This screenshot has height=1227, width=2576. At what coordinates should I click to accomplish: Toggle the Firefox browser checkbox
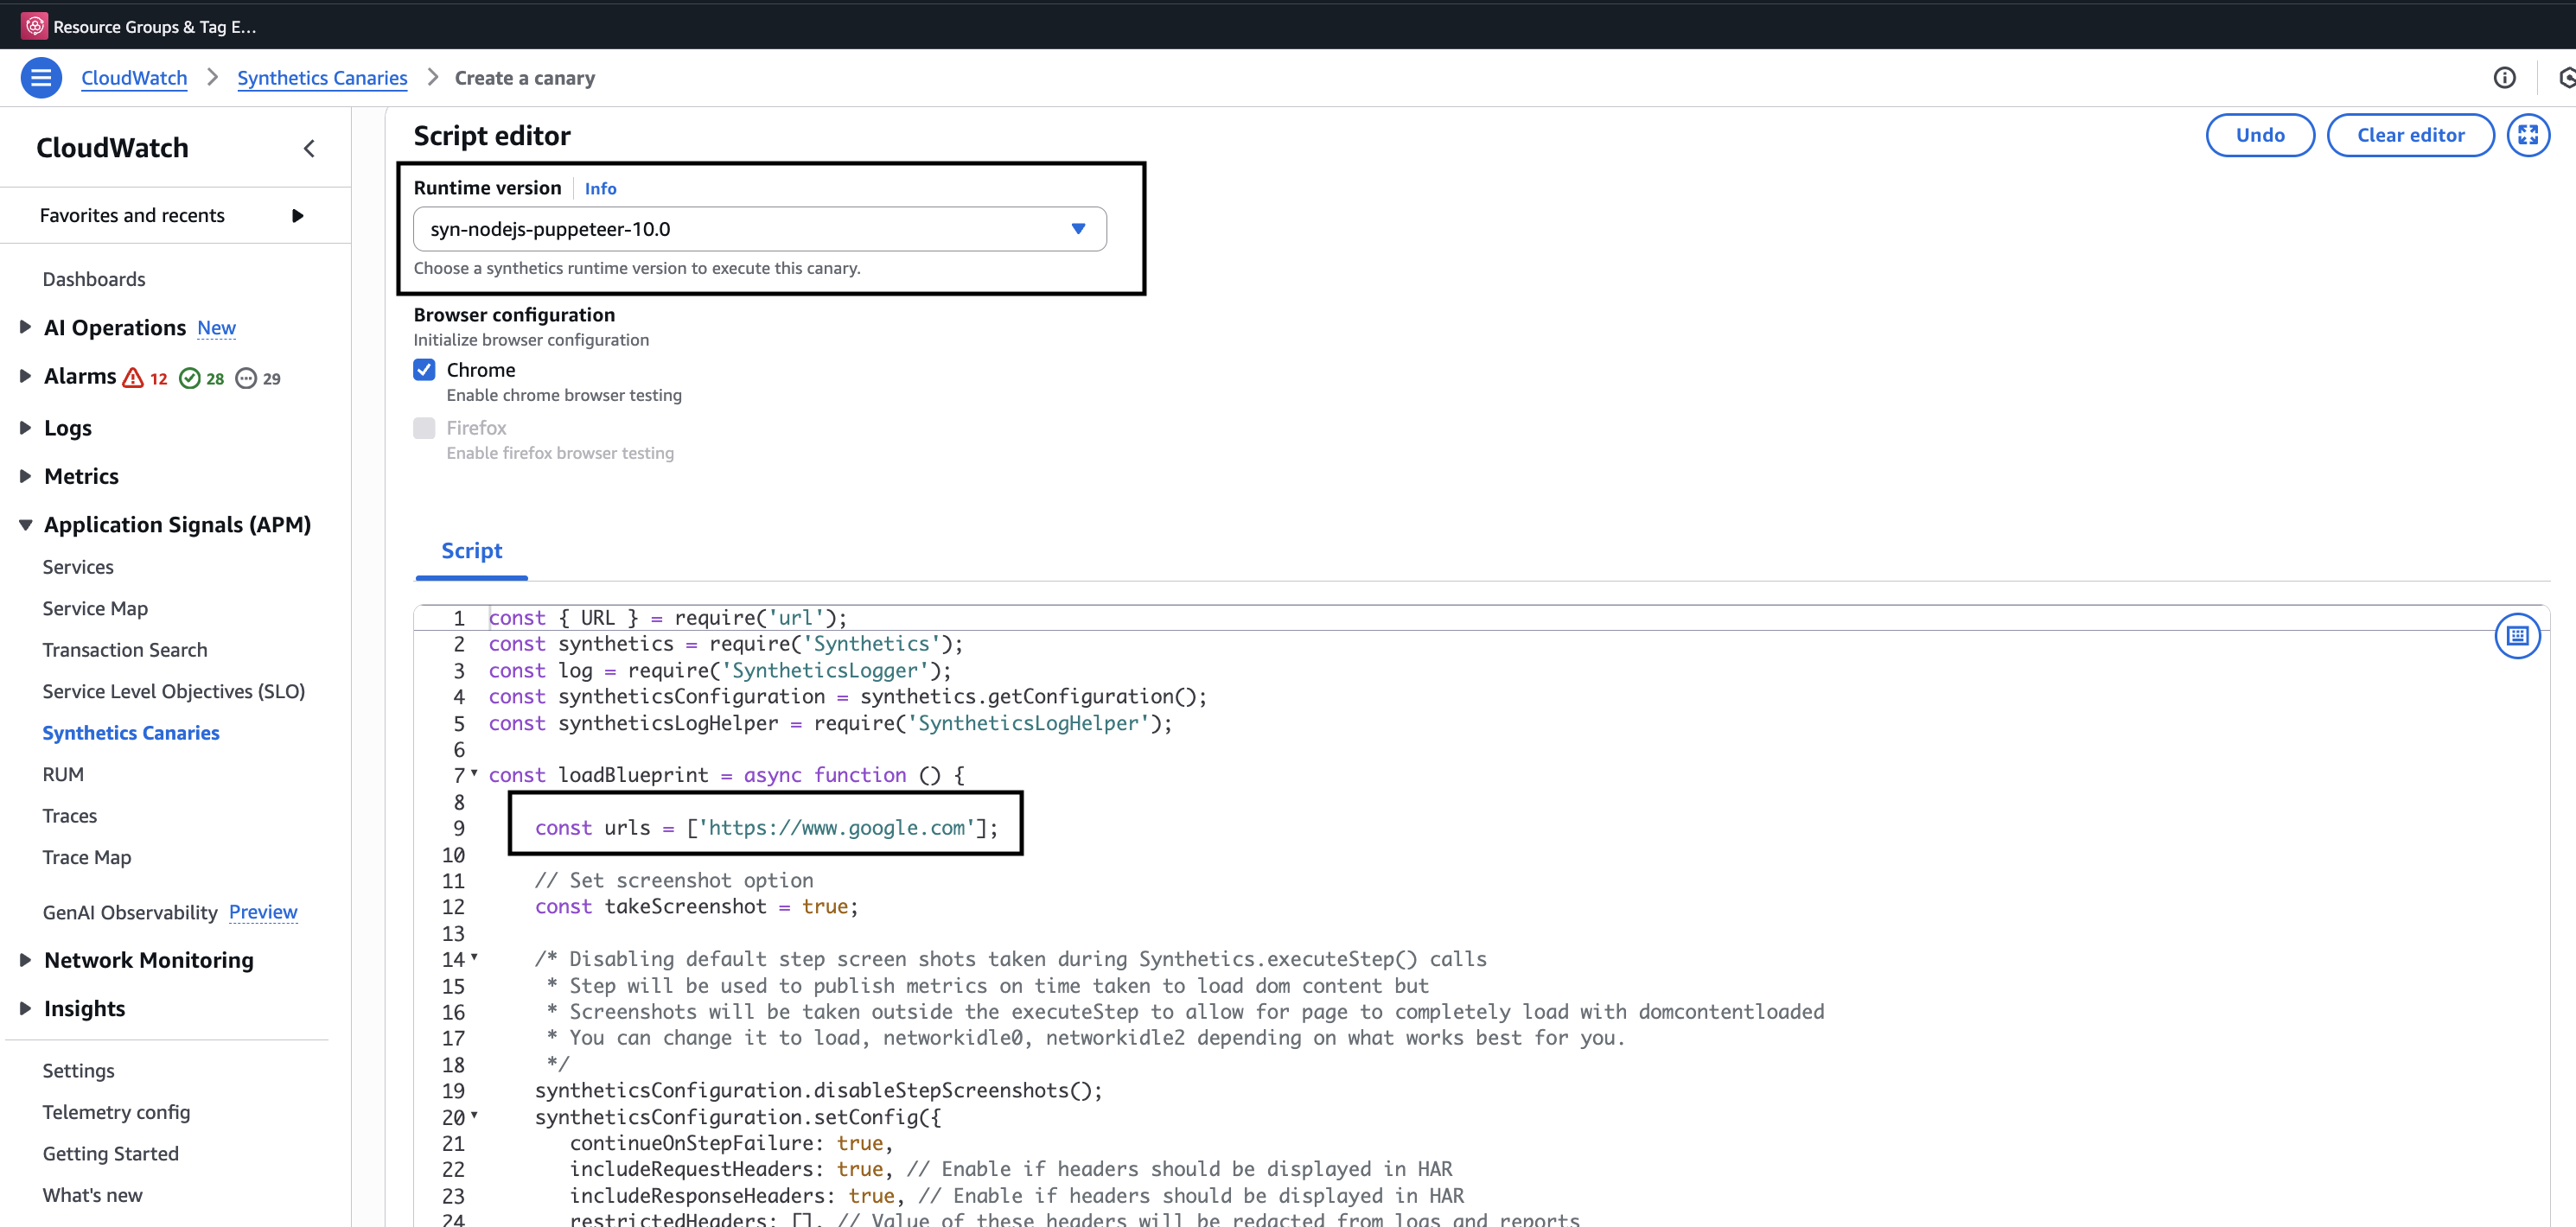pyautogui.click(x=424, y=428)
